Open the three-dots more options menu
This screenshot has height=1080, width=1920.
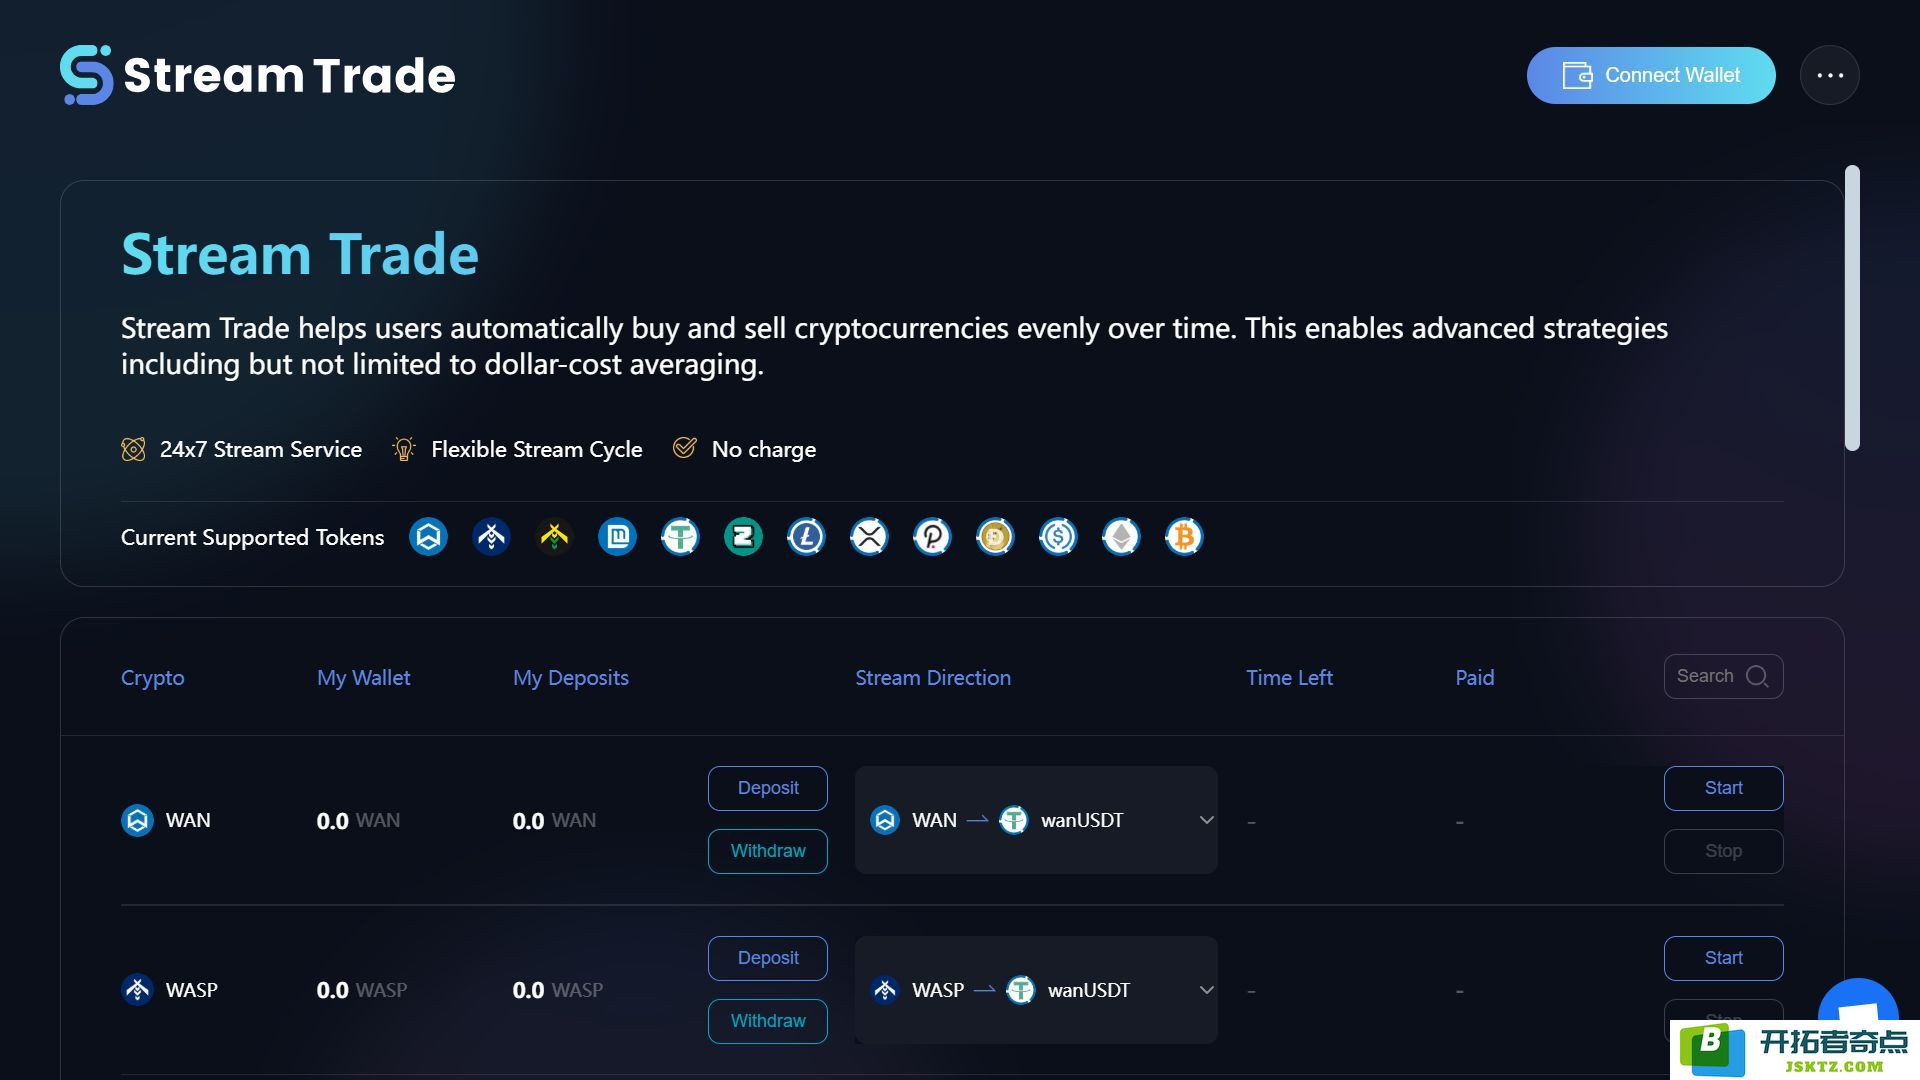(1829, 75)
